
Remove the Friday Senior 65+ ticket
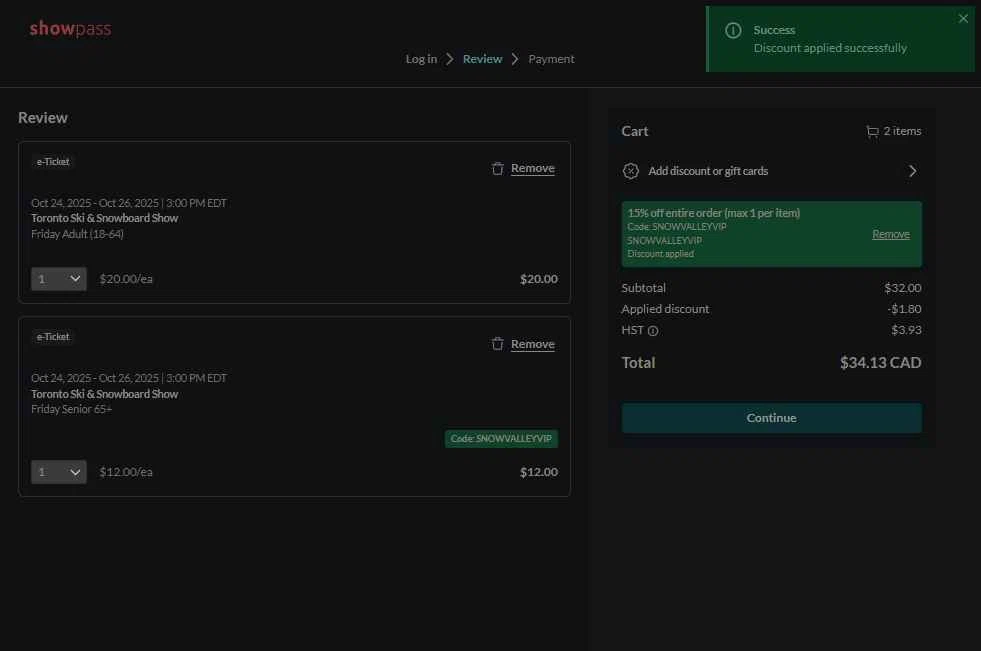(x=532, y=344)
